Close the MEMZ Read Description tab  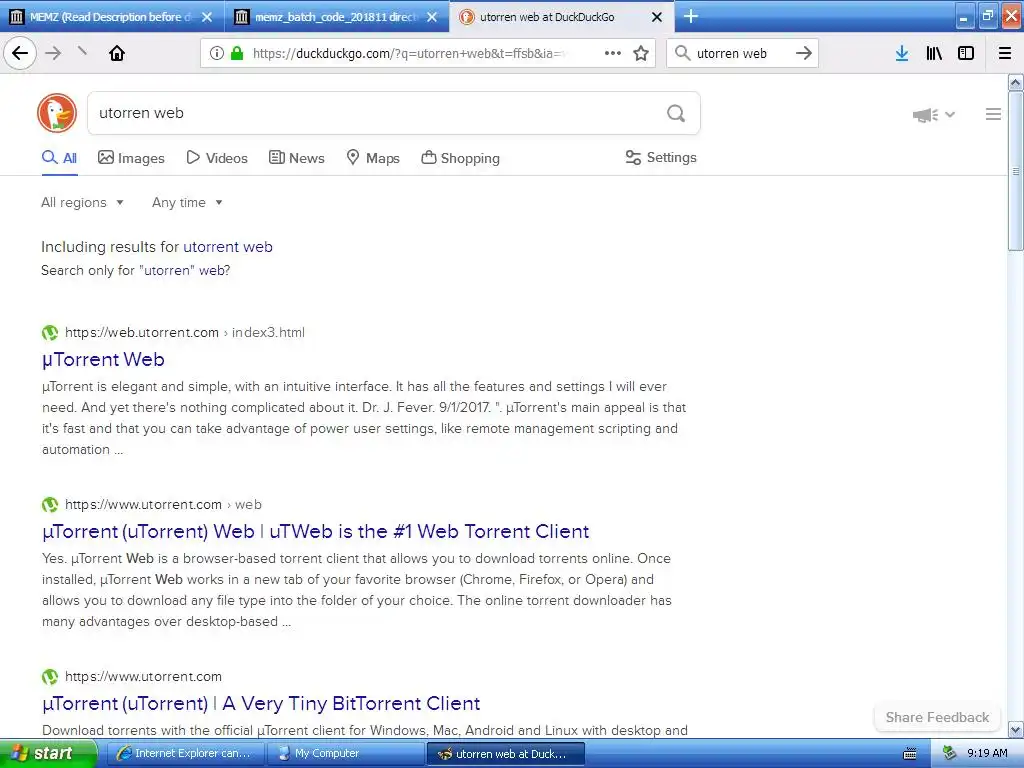(x=207, y=17)
